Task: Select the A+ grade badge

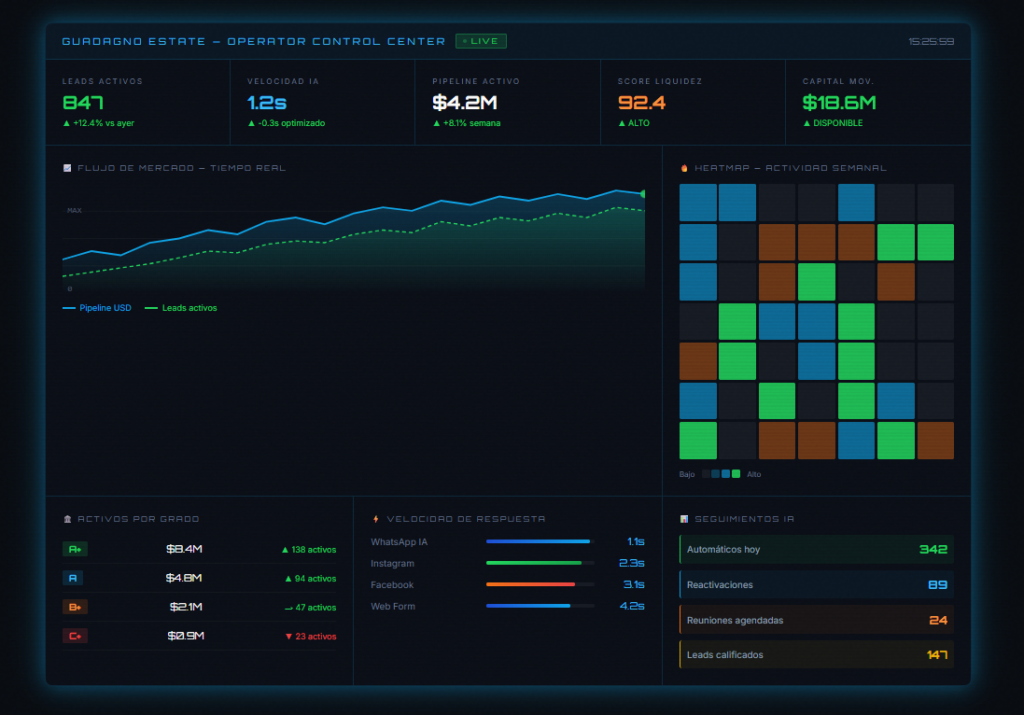Action: pyautogui.click(x=75, y=549)
